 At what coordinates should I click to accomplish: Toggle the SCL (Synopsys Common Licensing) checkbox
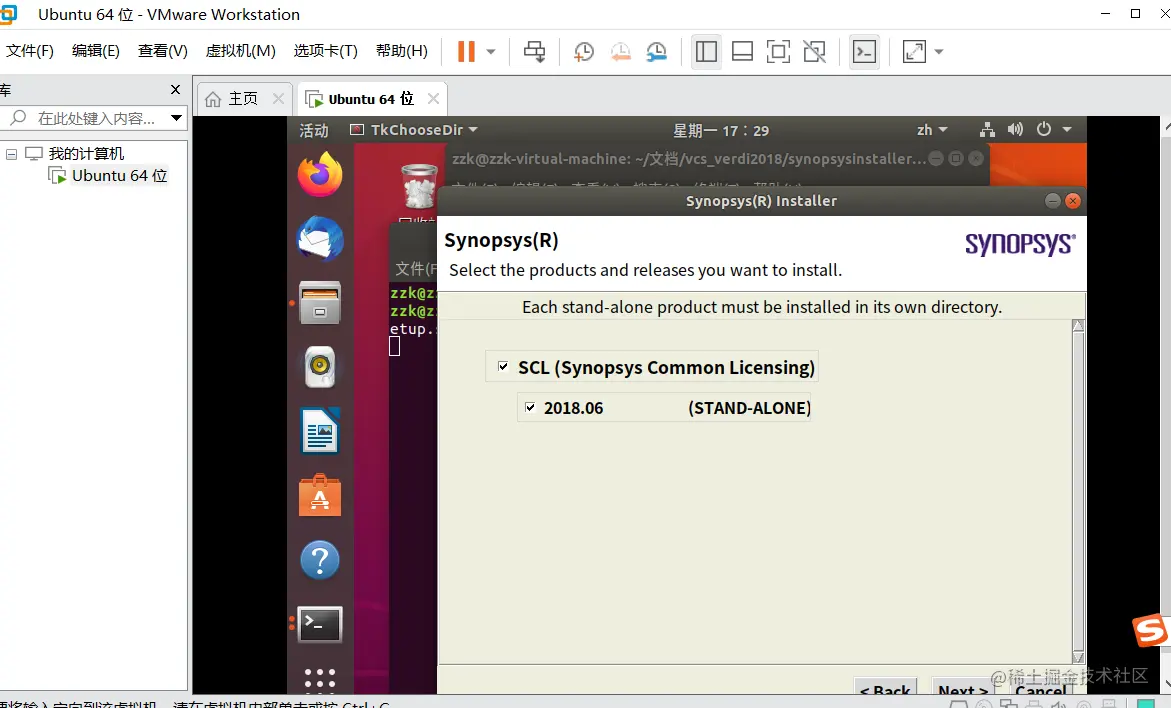pyautogui.click(x=503, y=367)
